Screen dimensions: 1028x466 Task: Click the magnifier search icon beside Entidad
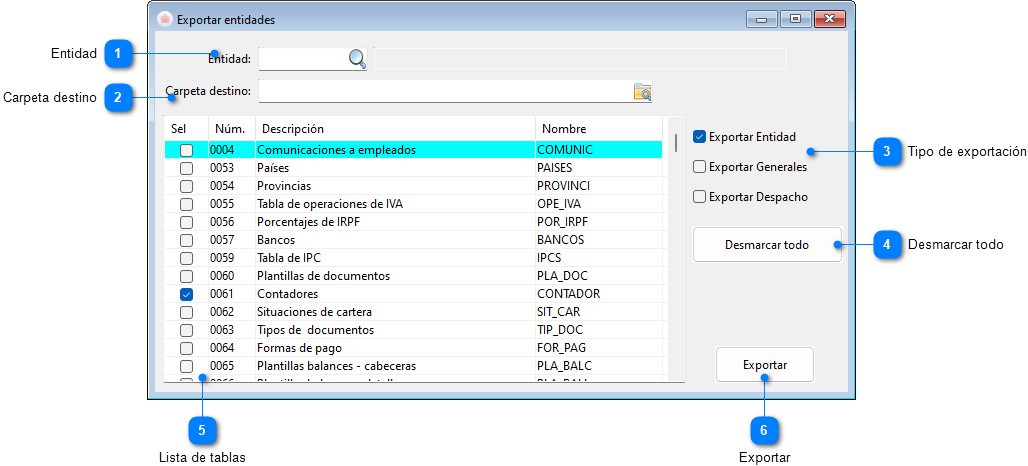tap(357, 59)
